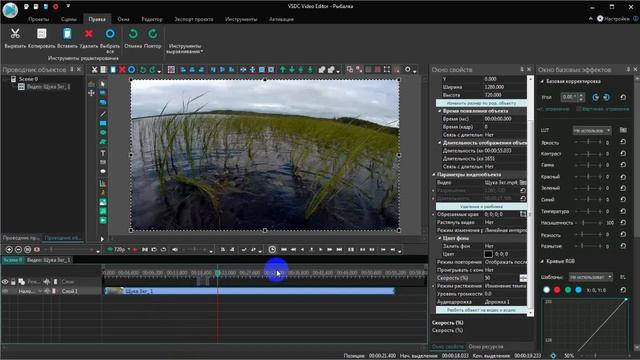Select the Line drawing tool in the left toolbar
The width and height of the screenshot is (640, 360).
click(x=103, y=114)
